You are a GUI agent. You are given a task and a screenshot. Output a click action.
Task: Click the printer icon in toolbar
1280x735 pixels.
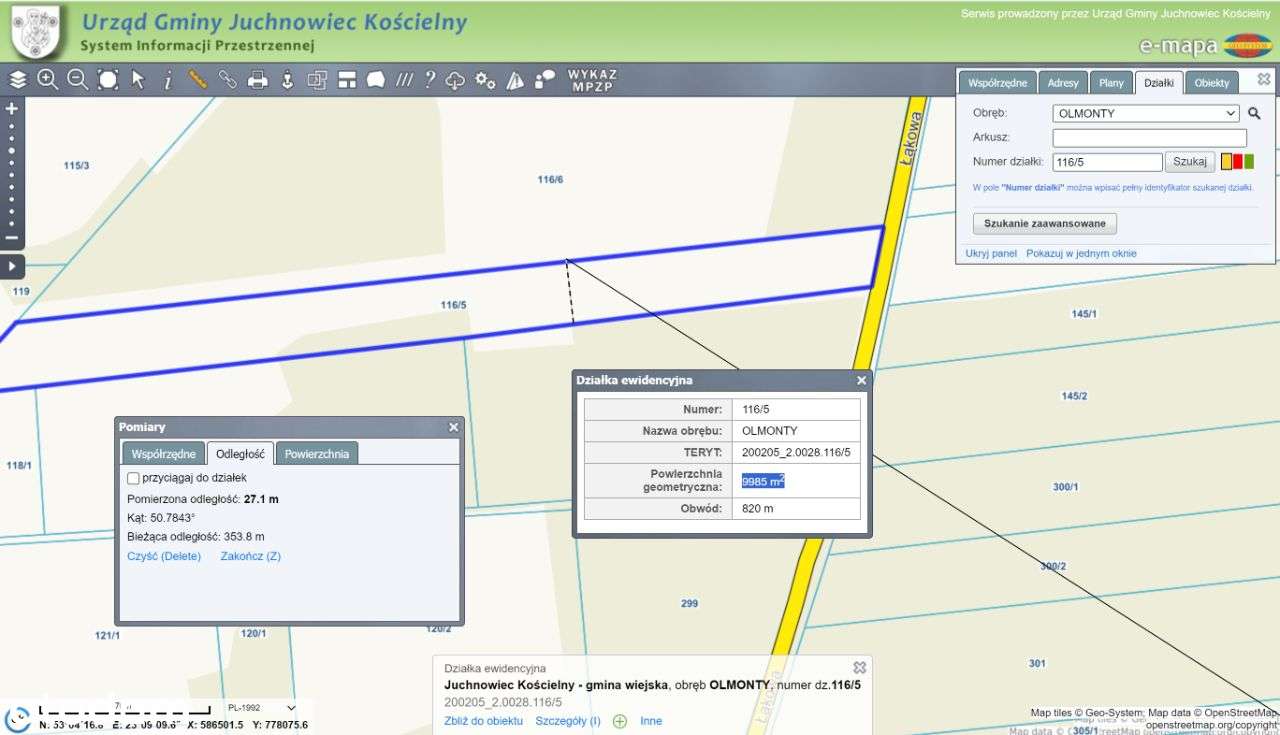click(x=257, y=80)
